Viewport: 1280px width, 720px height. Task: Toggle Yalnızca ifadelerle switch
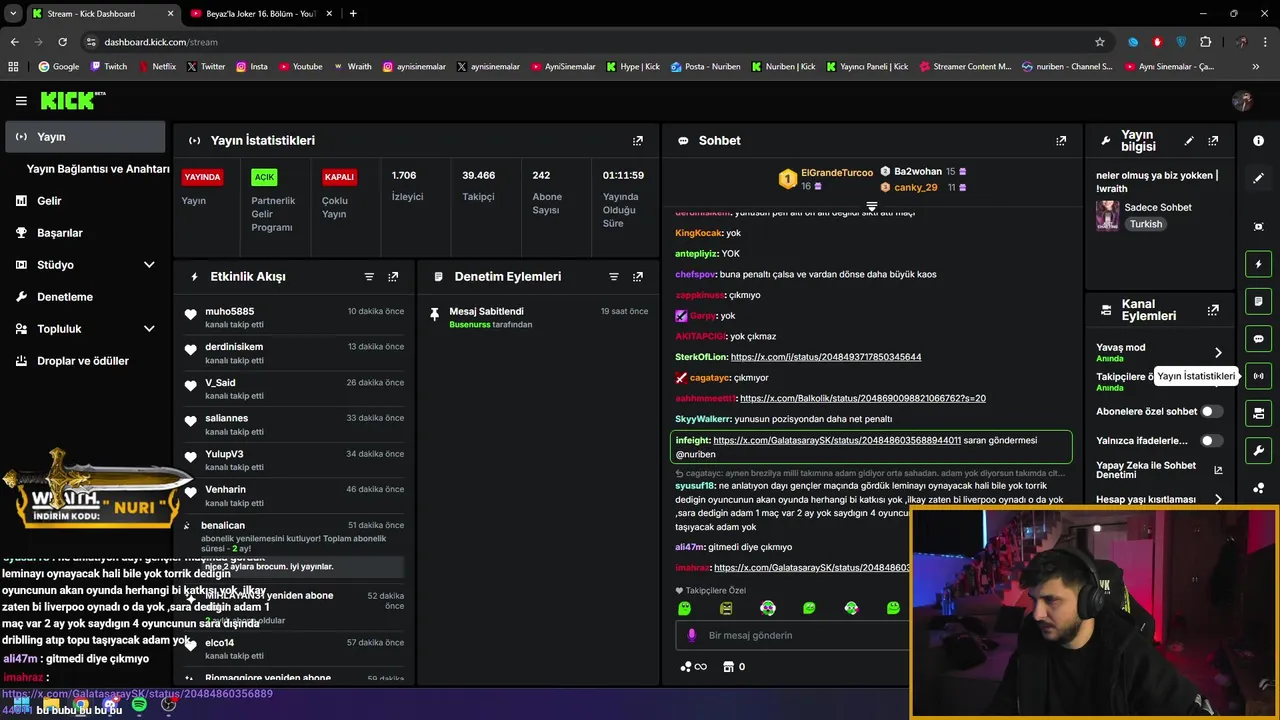[1211, 440]
